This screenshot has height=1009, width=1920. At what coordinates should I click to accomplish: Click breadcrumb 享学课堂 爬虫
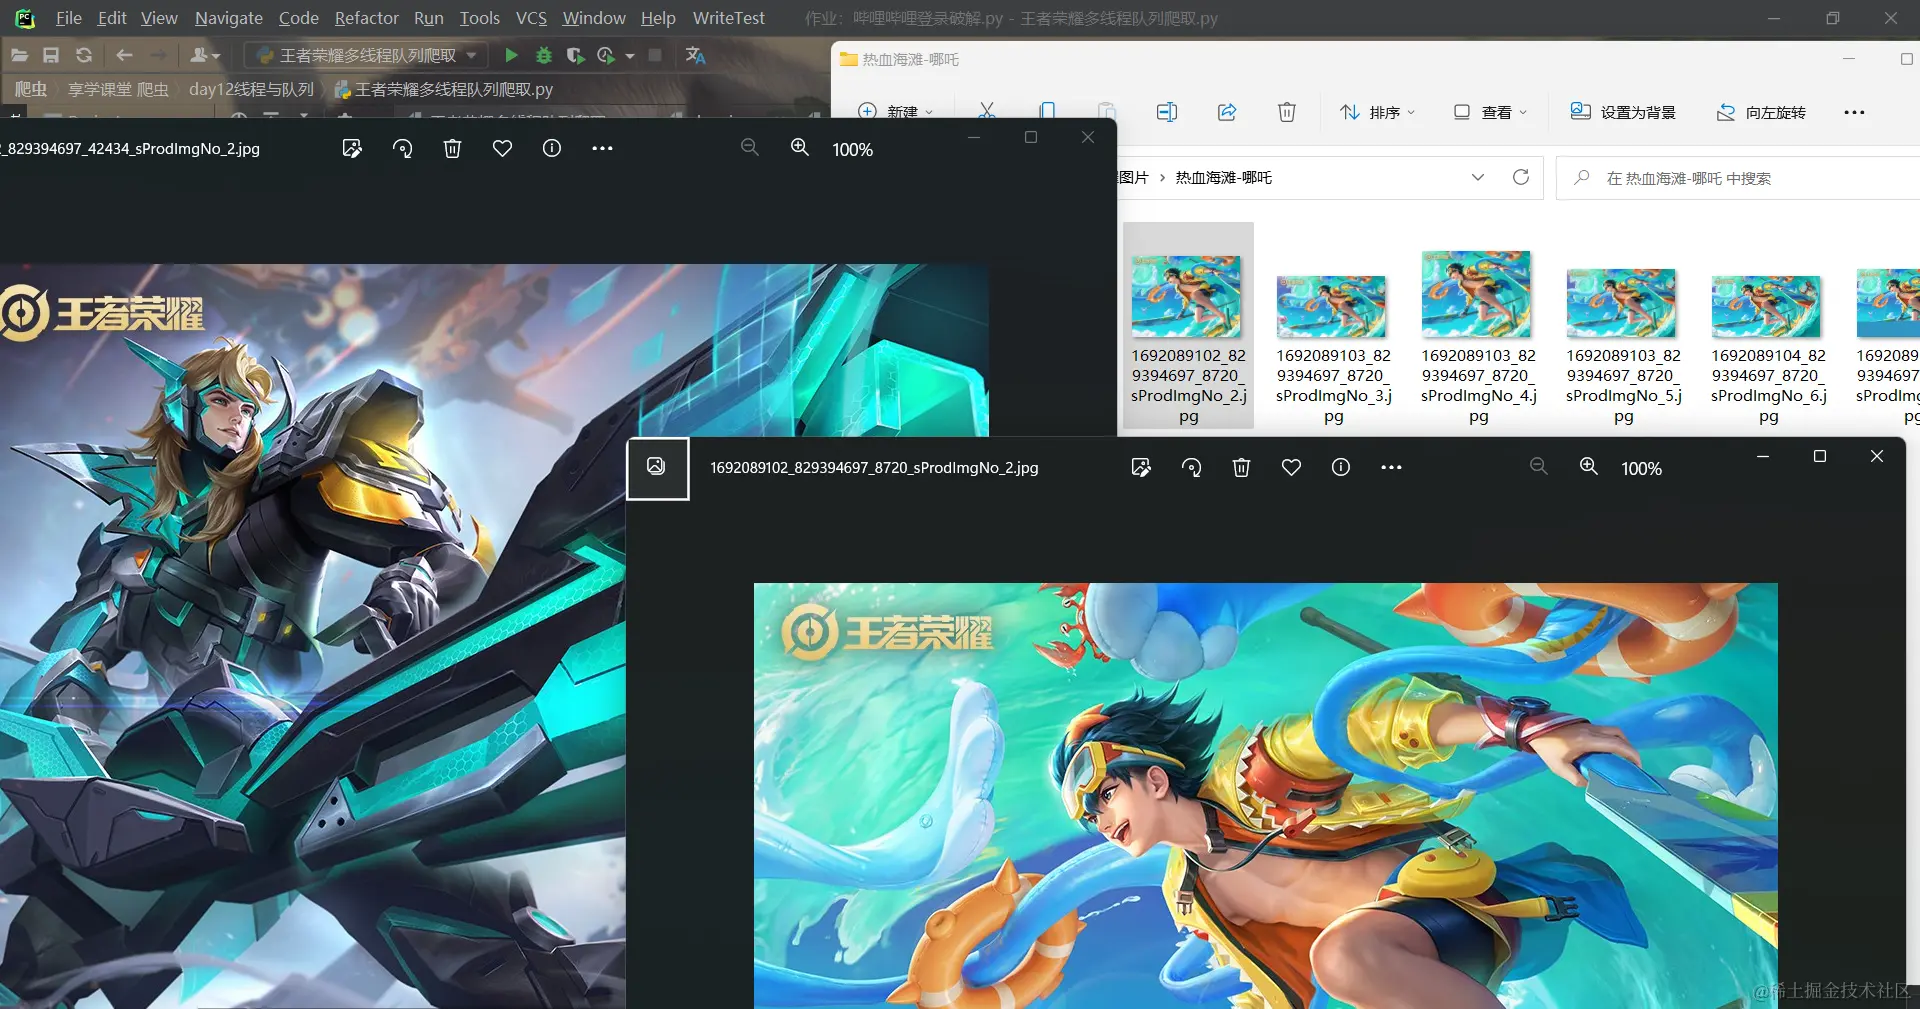(x=118, y=89)
